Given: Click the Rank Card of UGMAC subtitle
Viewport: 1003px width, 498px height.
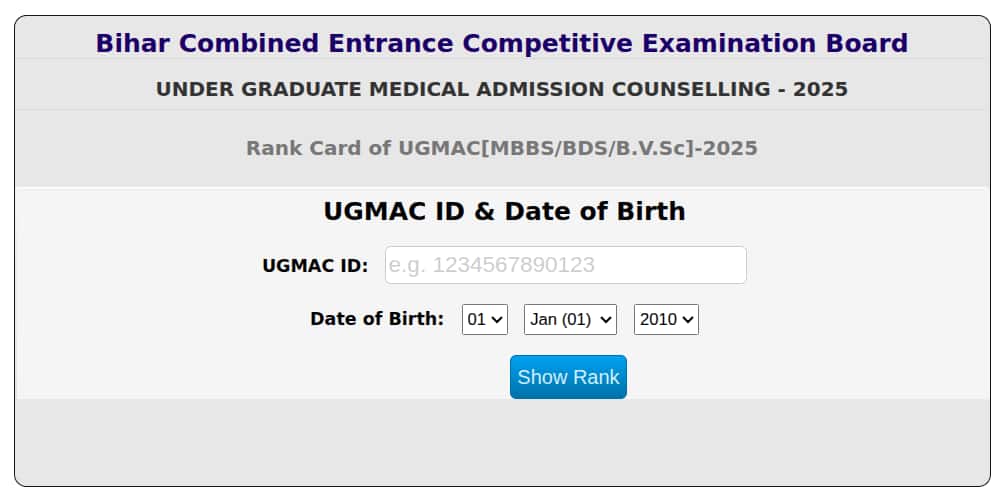Looking at the screenshot, I should [x=501, y=148].
